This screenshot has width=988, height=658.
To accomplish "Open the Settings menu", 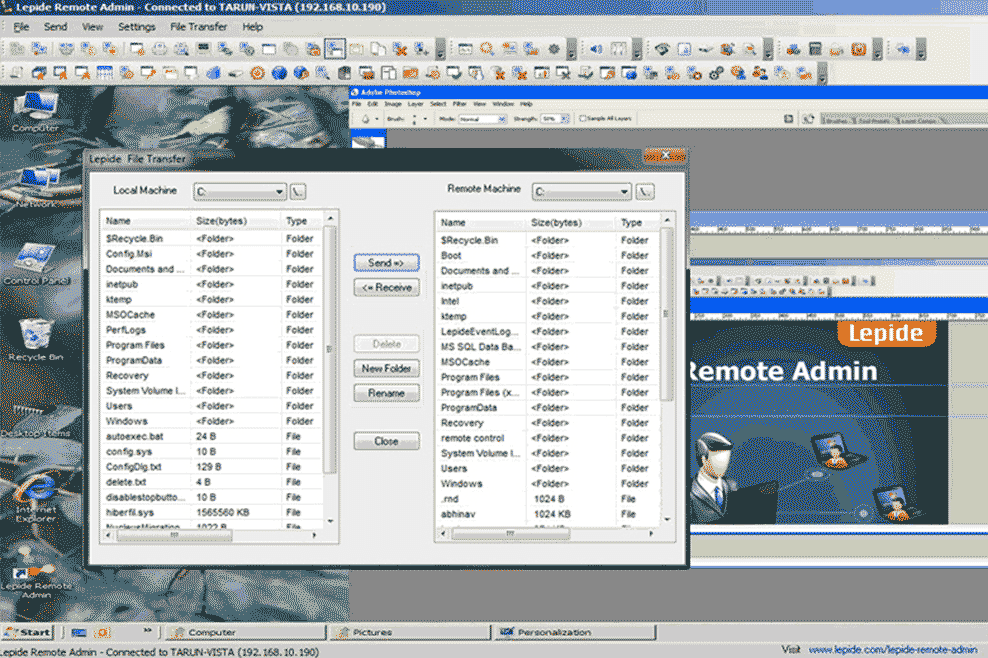I will point(137,27).
